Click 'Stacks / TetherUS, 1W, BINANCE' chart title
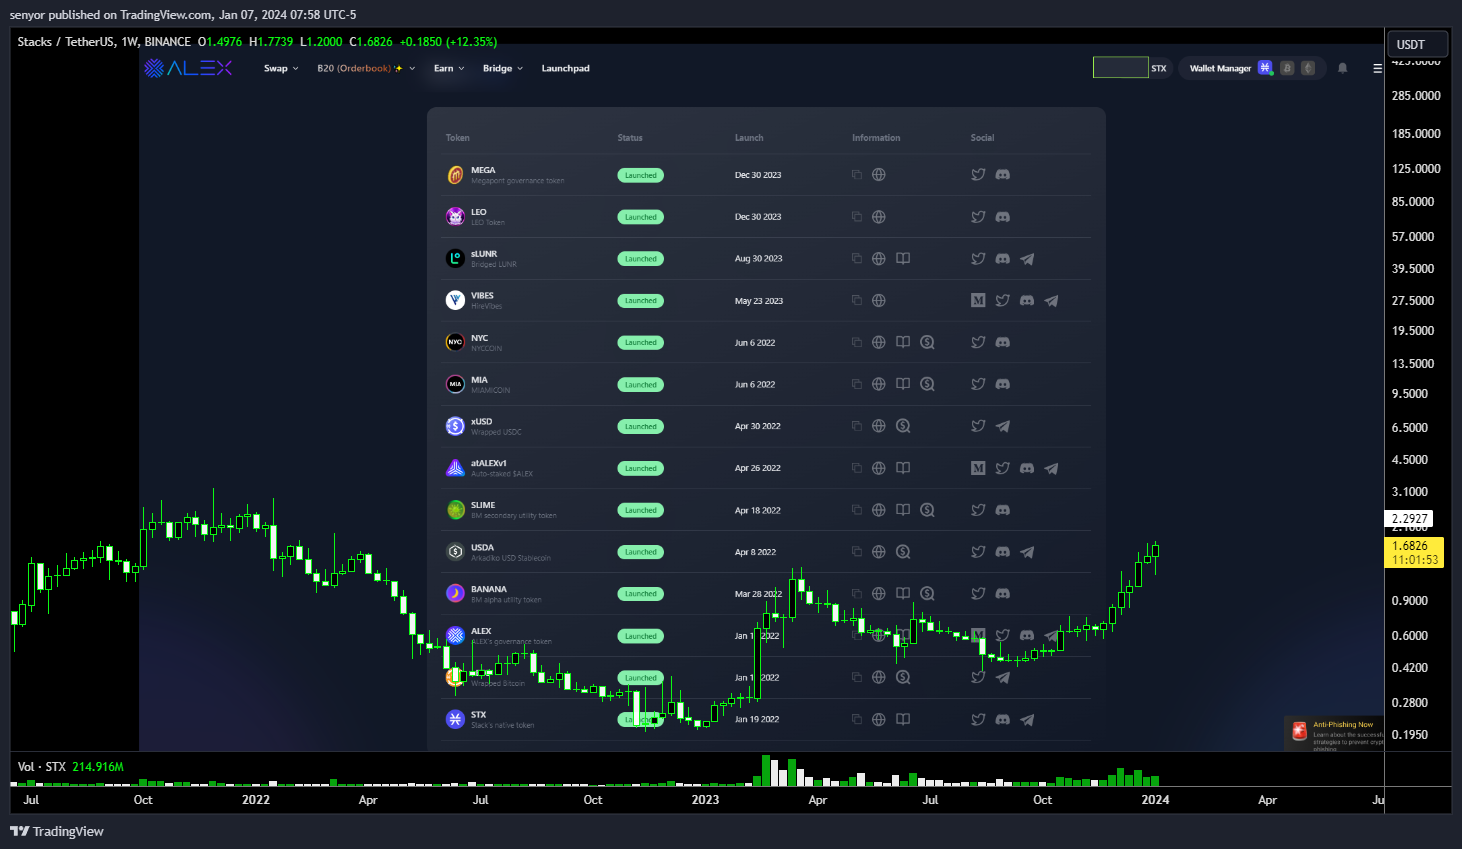The height and width of the screenshot is (849, 1462). click(104, 42)
